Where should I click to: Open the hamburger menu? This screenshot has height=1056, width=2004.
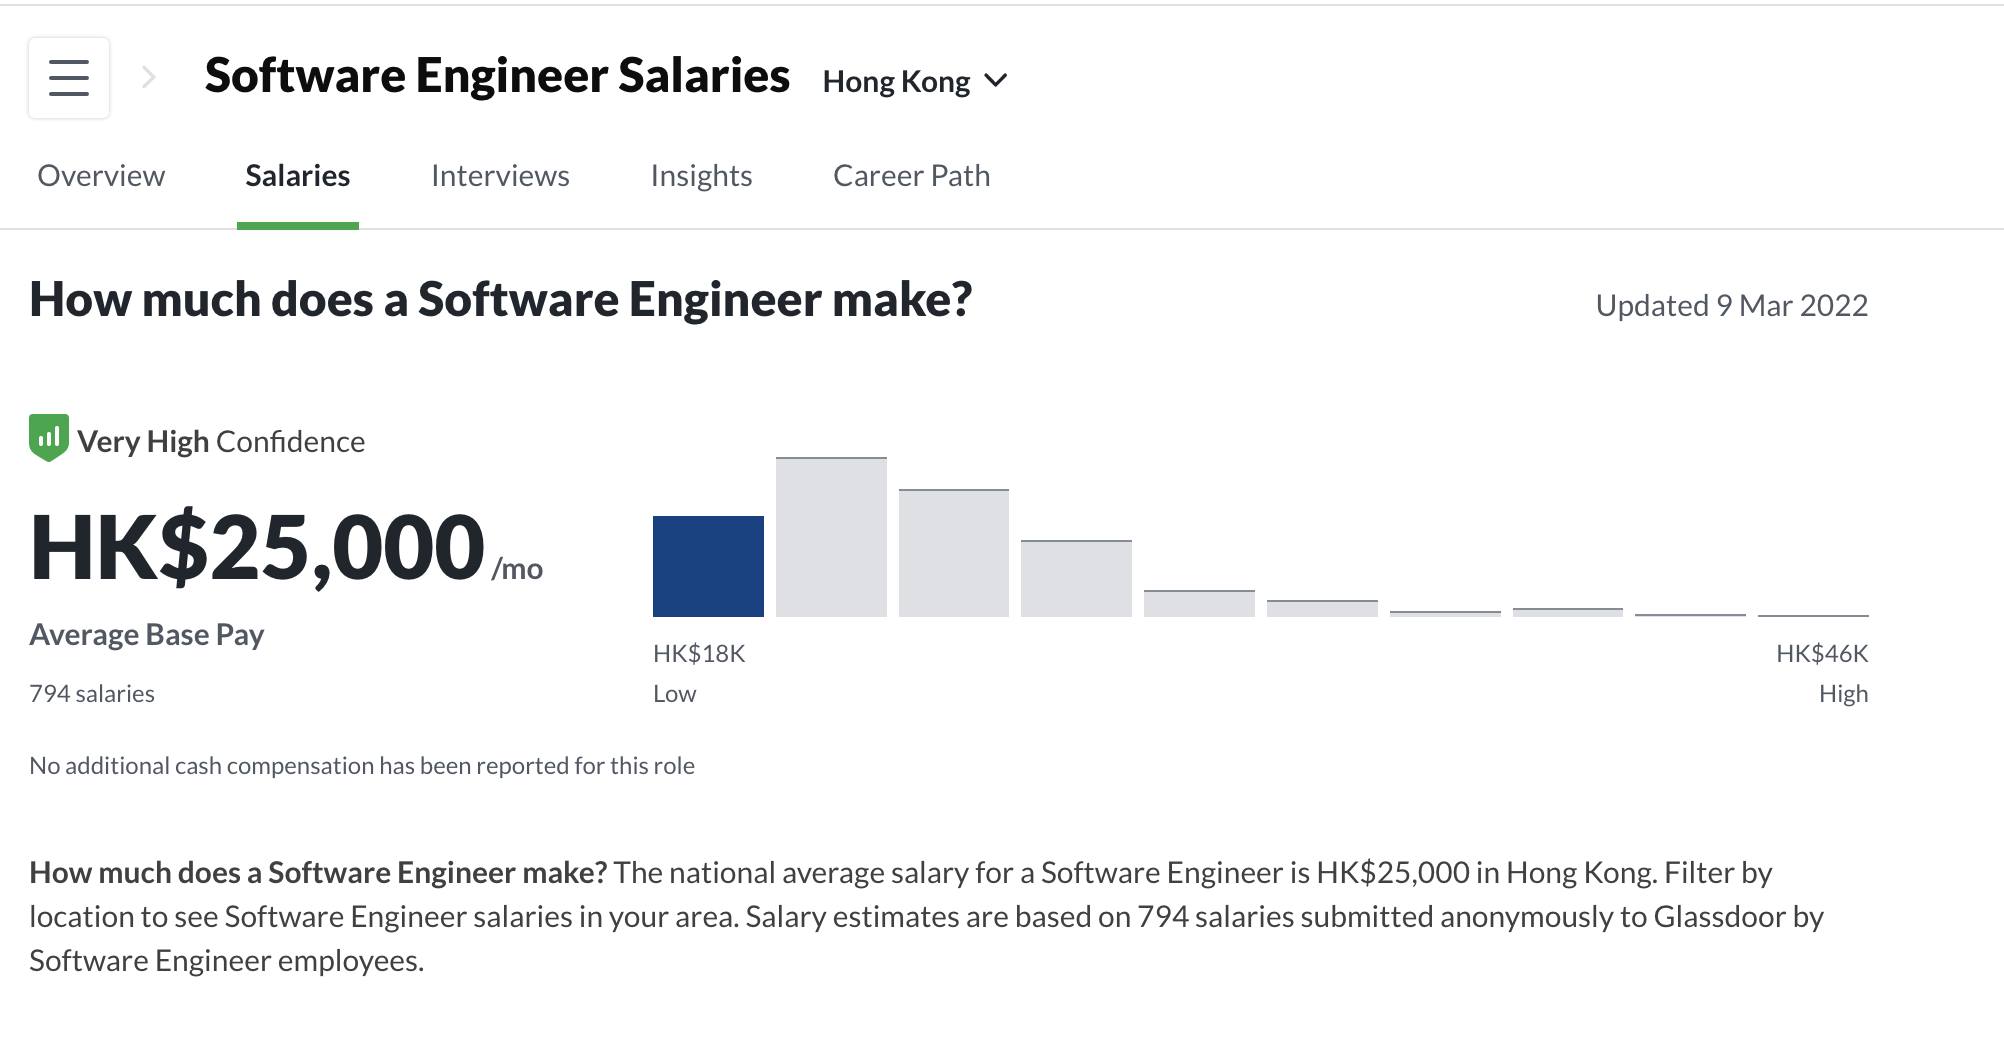pos(69,78)
